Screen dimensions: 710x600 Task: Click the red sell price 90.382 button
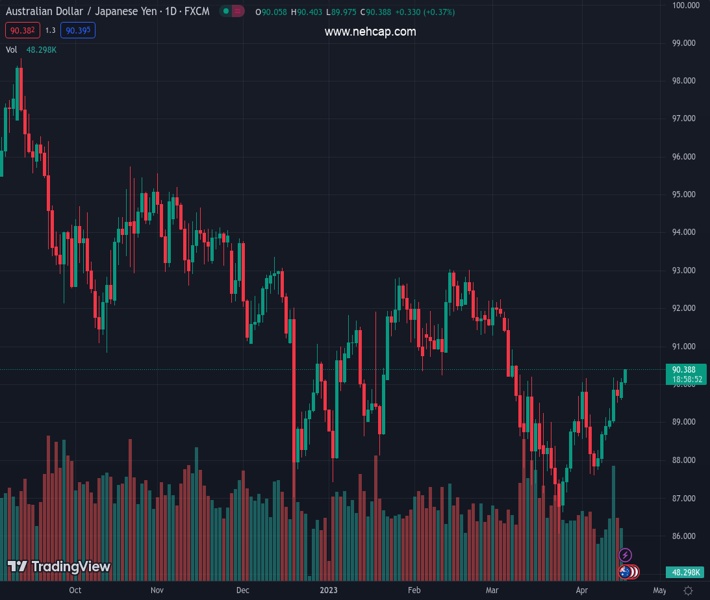[21, 30]
